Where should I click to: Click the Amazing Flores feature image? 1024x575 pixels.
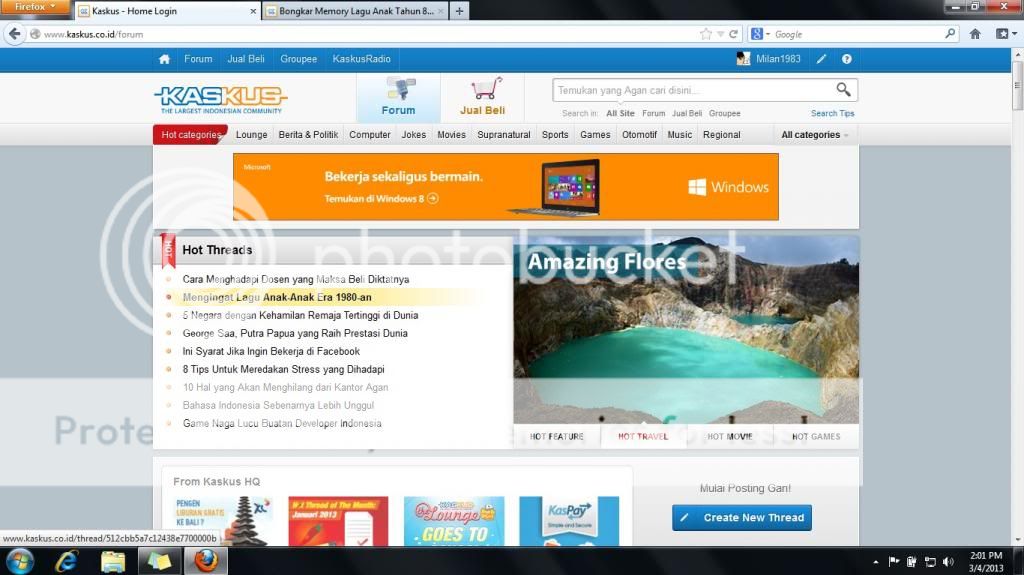coord(686,330)
